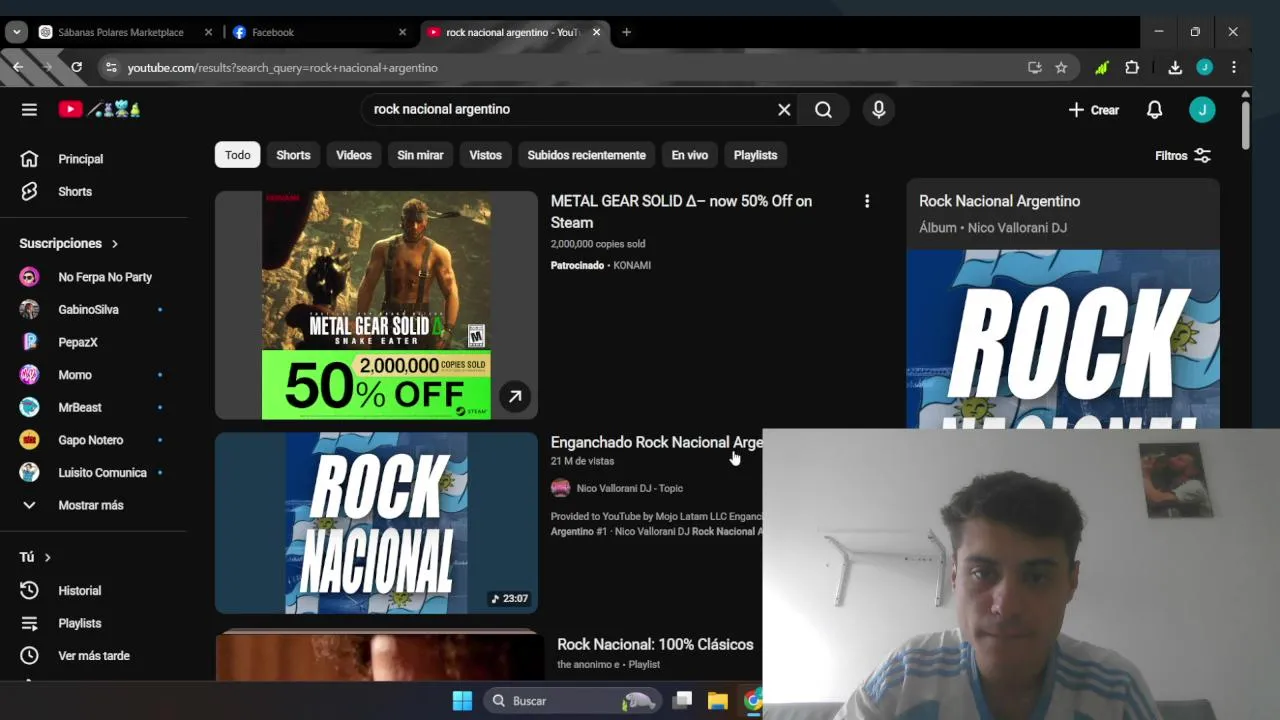Open the Chrome tab search dropdown

click(16, 32)
